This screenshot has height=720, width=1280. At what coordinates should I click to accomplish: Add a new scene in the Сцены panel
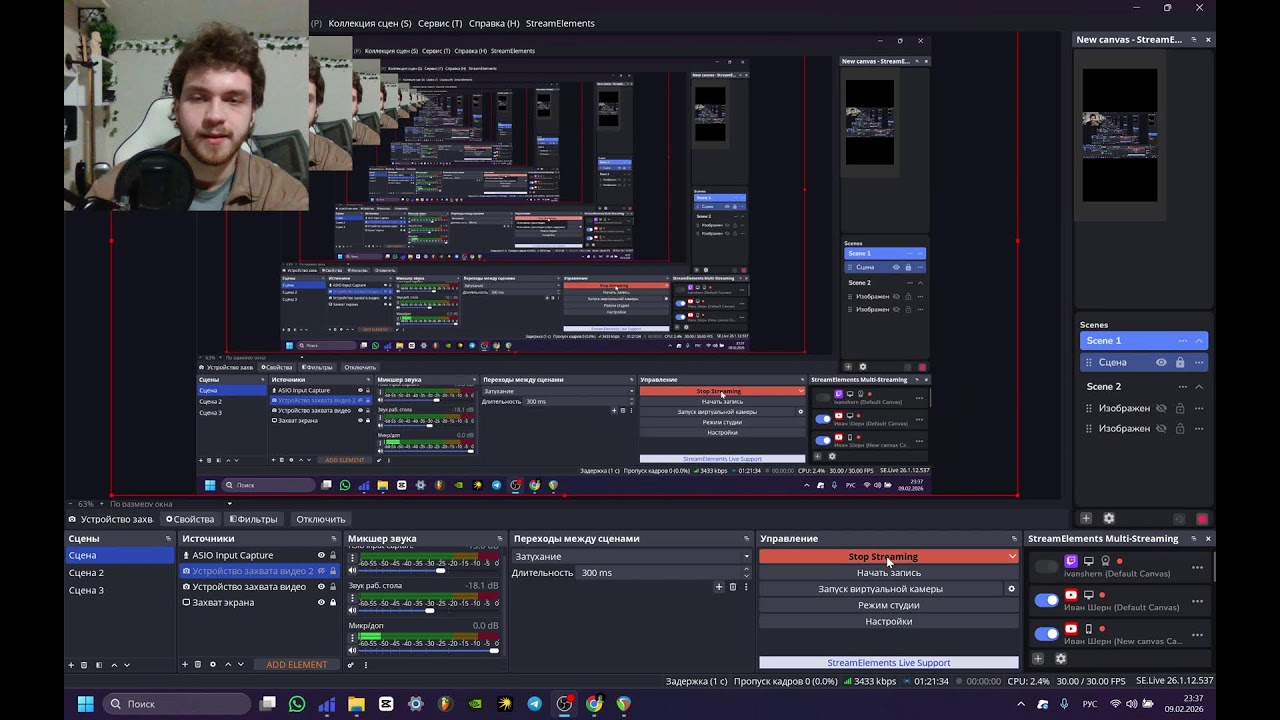click(71, 665)
